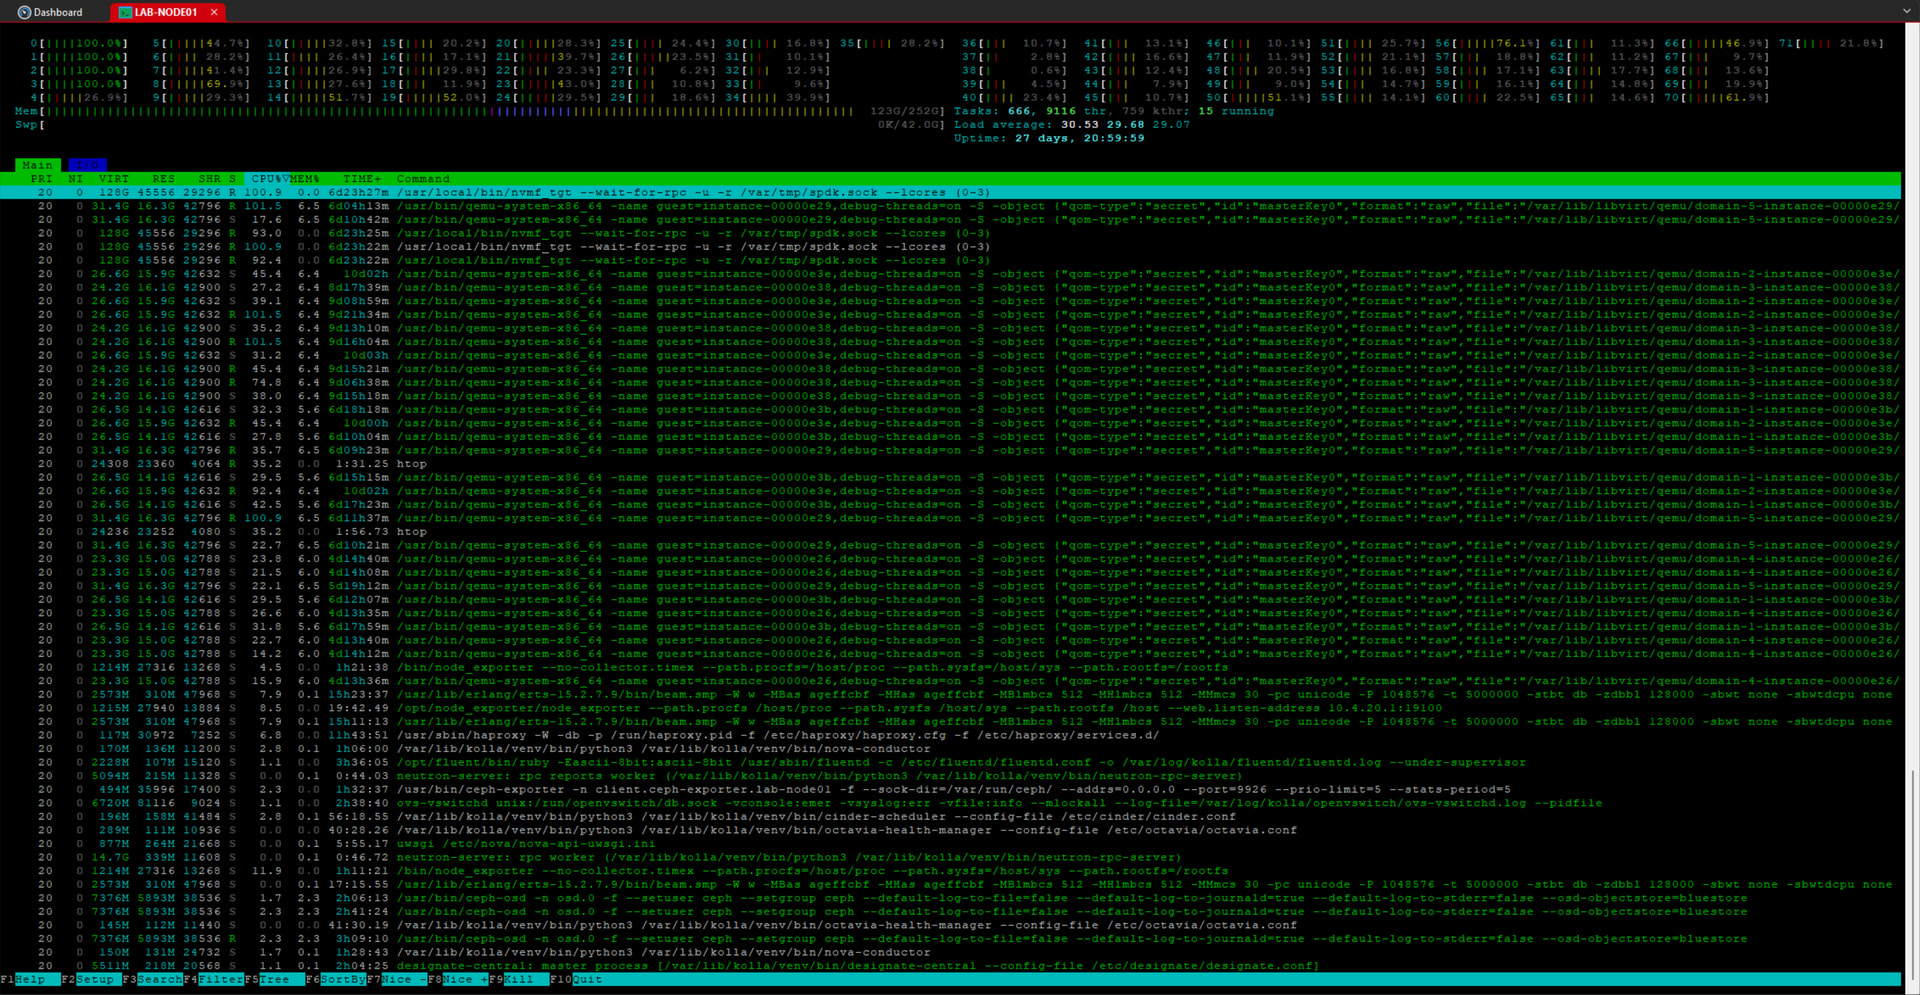This screenshot has width=1920, height=995.
Task: Select the htop process with time 1:31.25
Action: [950, 464]
